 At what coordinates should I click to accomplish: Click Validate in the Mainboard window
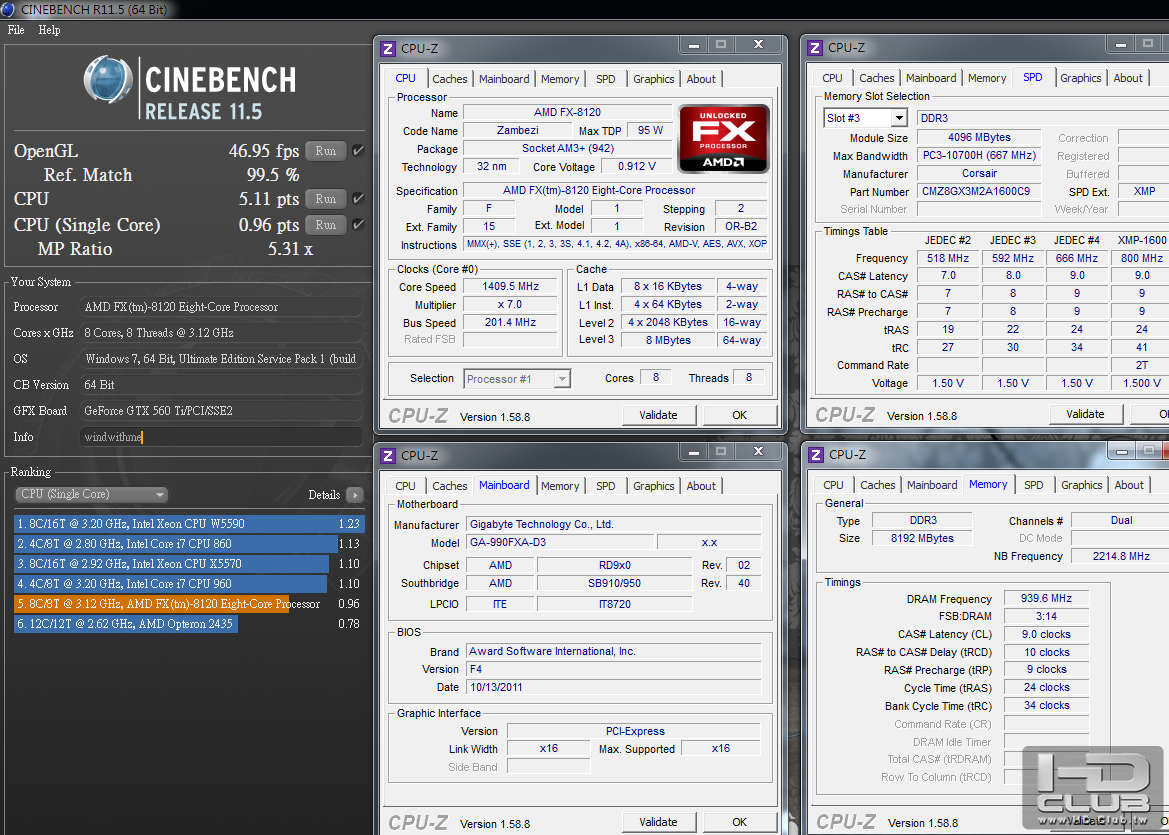tap(658, 822)
